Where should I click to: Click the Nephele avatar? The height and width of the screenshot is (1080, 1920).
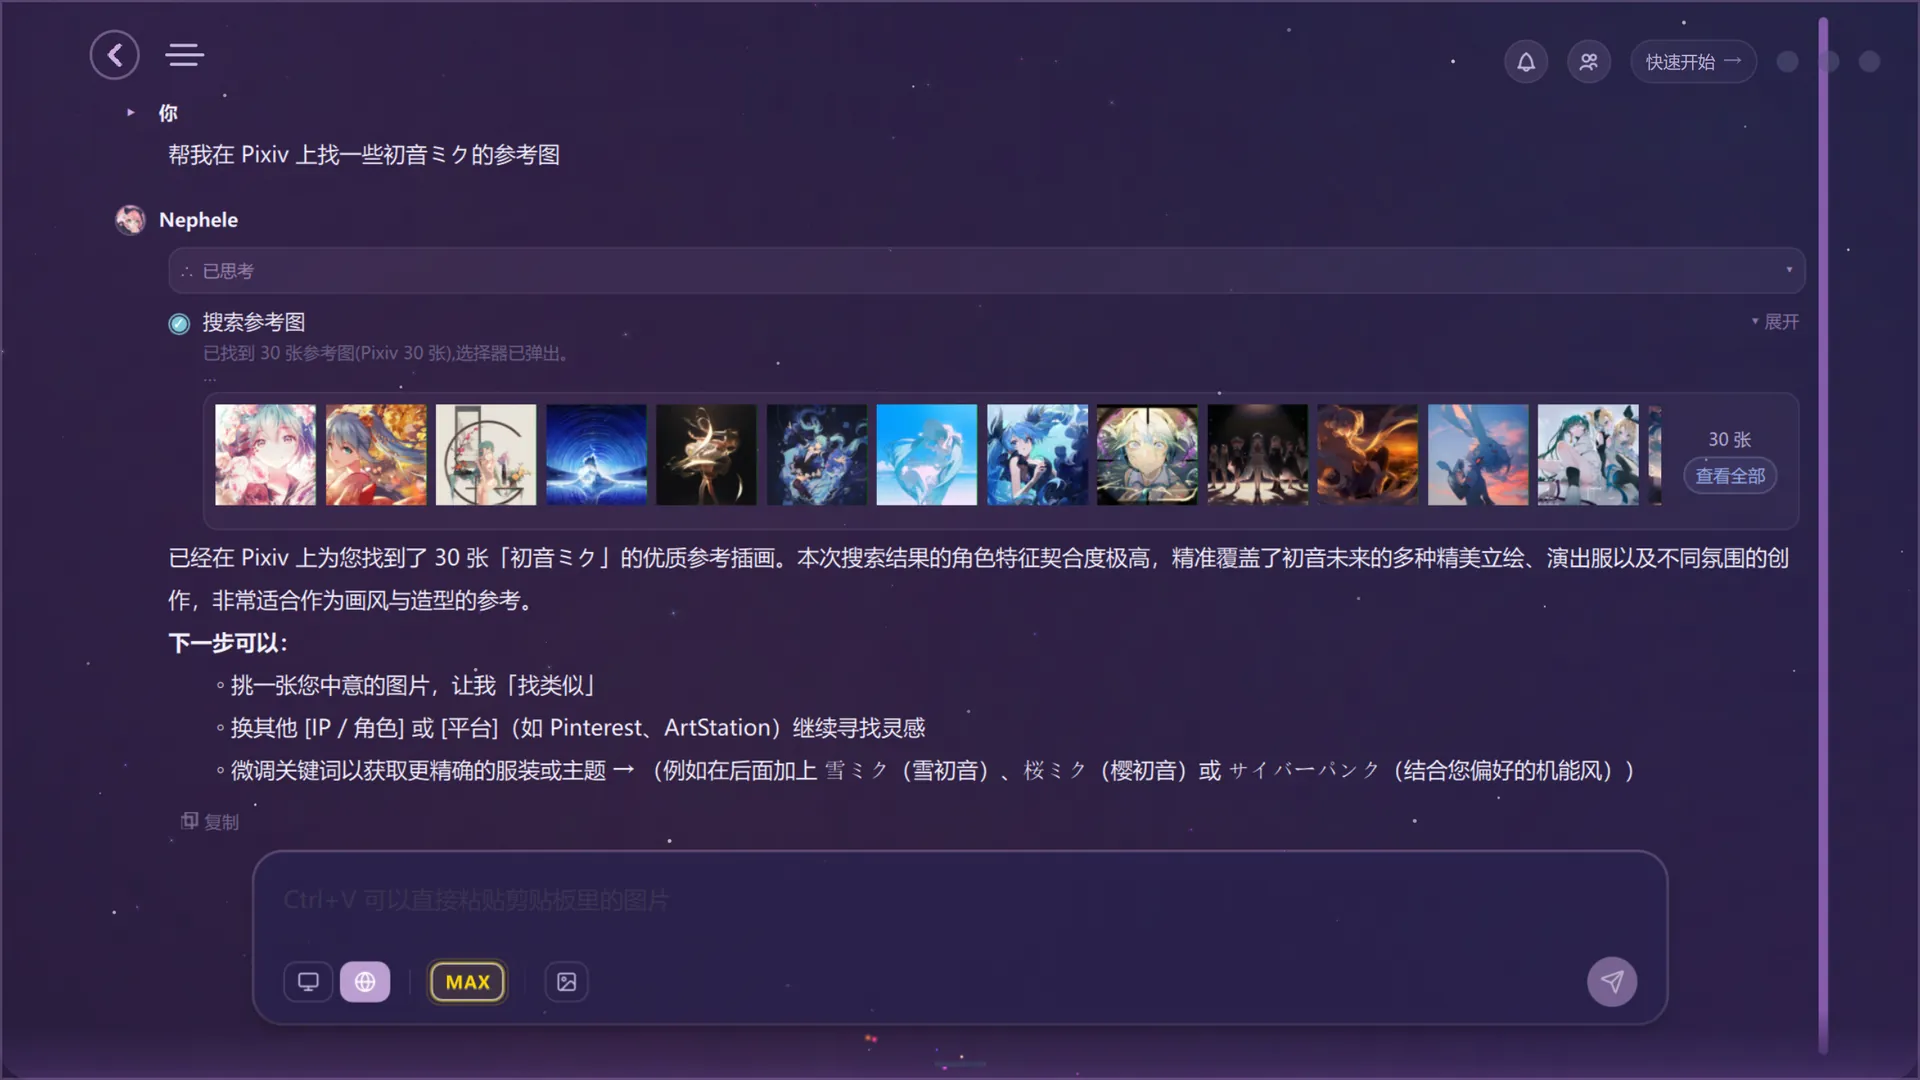click(x=130, y=220)
